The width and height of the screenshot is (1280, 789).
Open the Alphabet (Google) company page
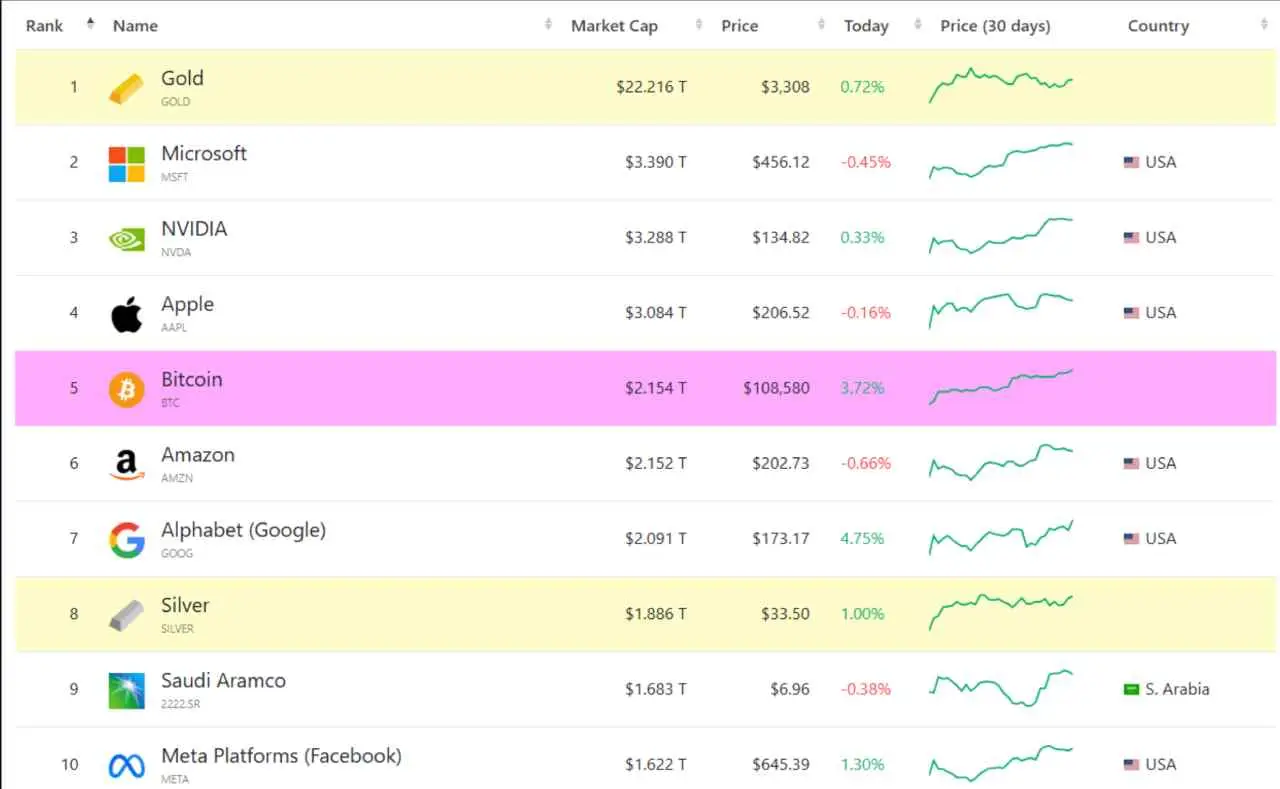point(243,530)
